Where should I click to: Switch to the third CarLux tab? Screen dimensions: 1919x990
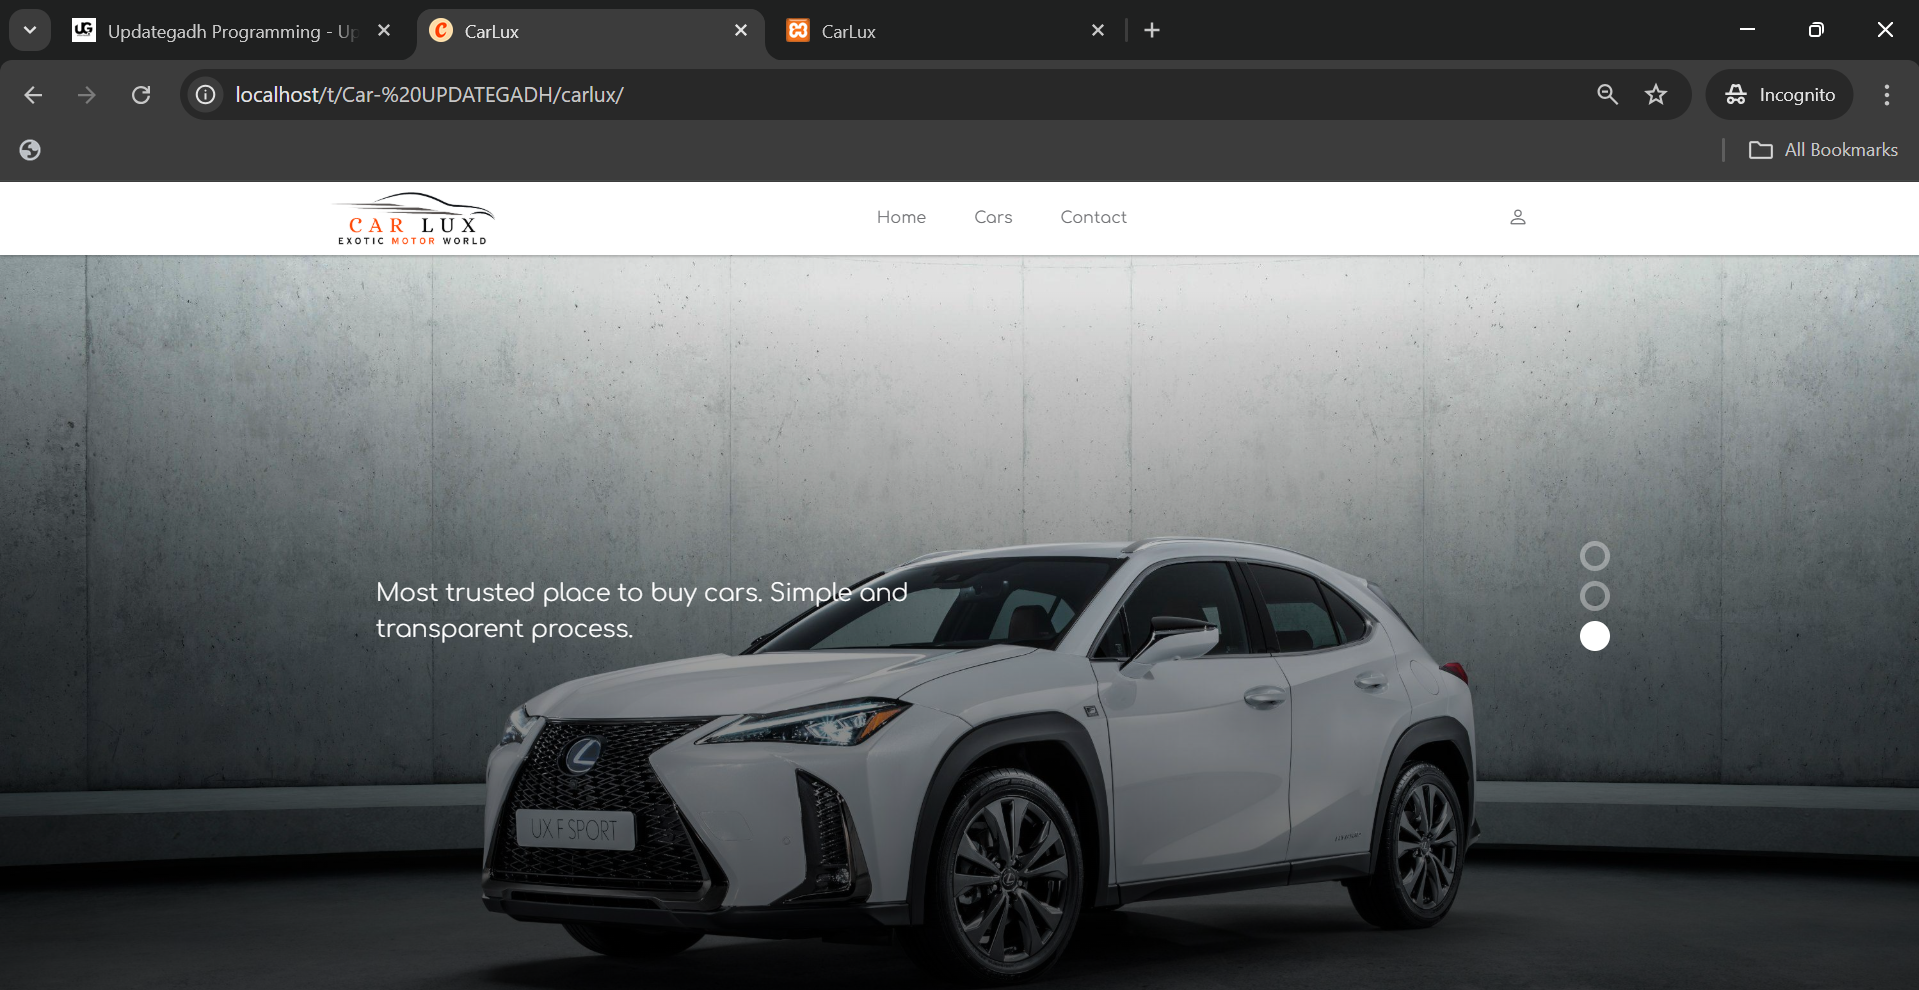[946, 31]
